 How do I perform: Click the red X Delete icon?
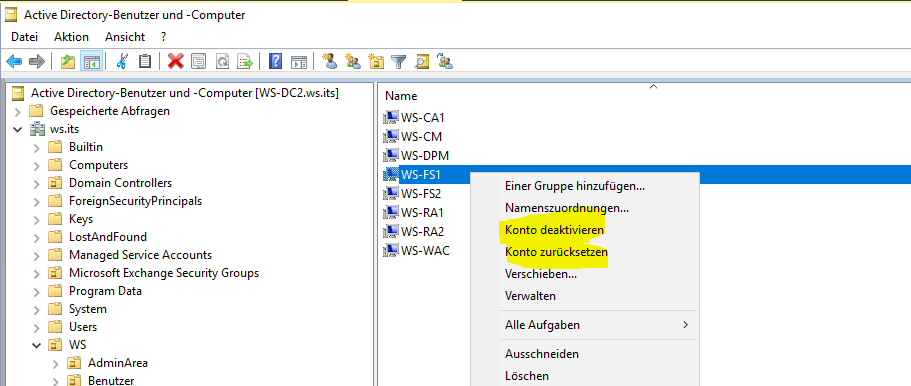(x=175, y=61)
